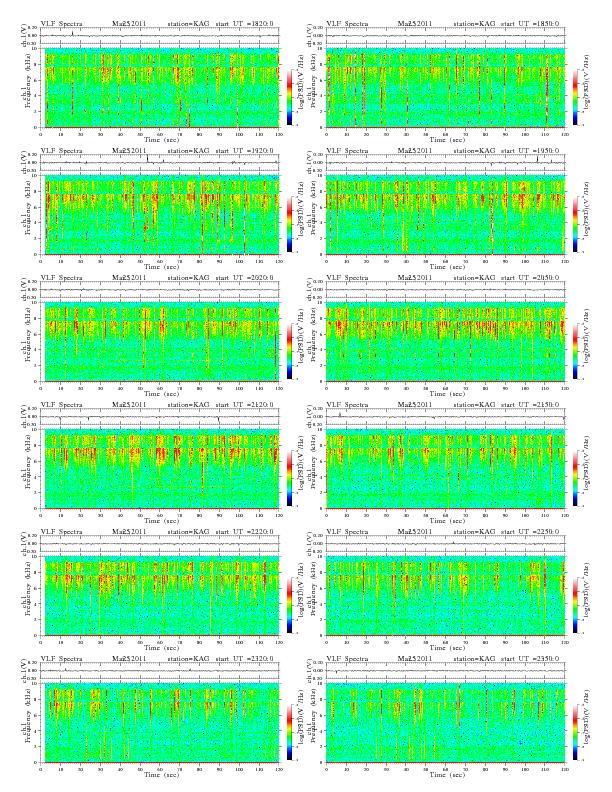Click 'Time (sec)' label under the UT=2150:0 plot
Viewport: 612px width, 792px height.
tap(447, 521)
